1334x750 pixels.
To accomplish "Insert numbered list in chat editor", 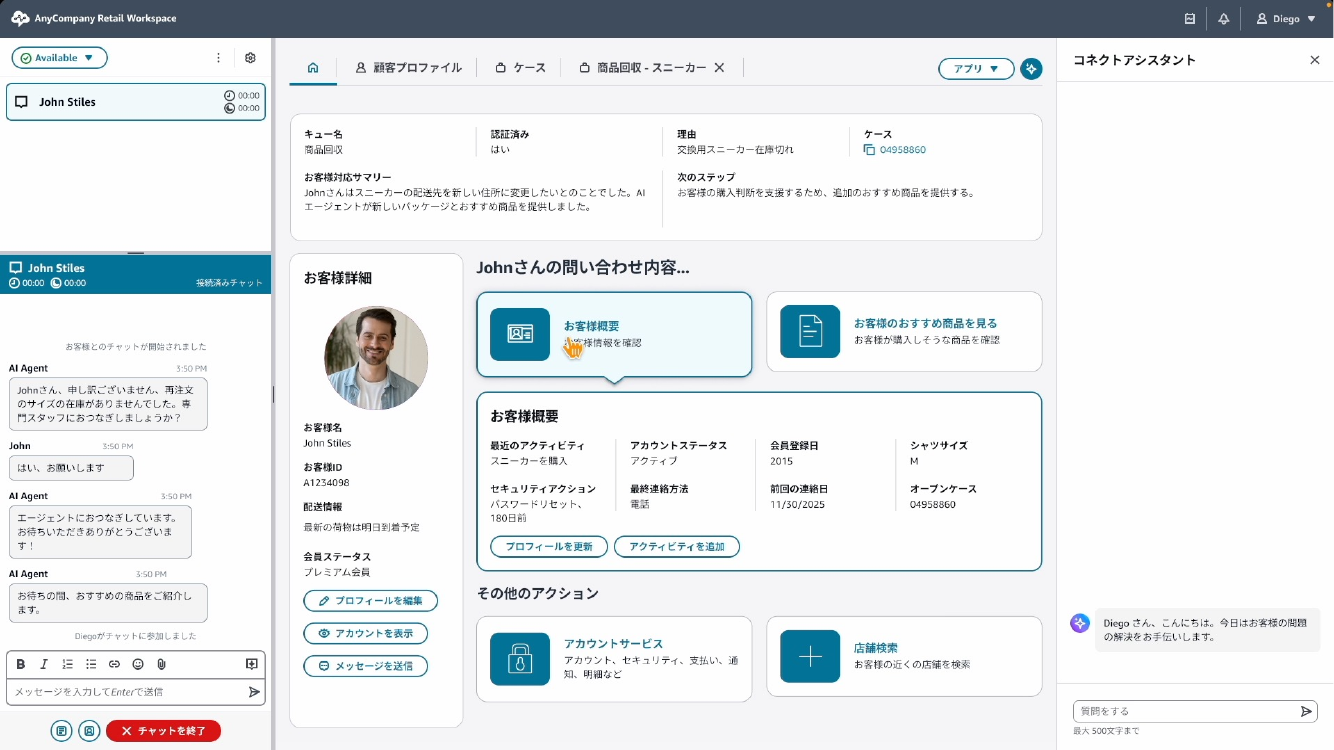I will click(x=68, y=664).
